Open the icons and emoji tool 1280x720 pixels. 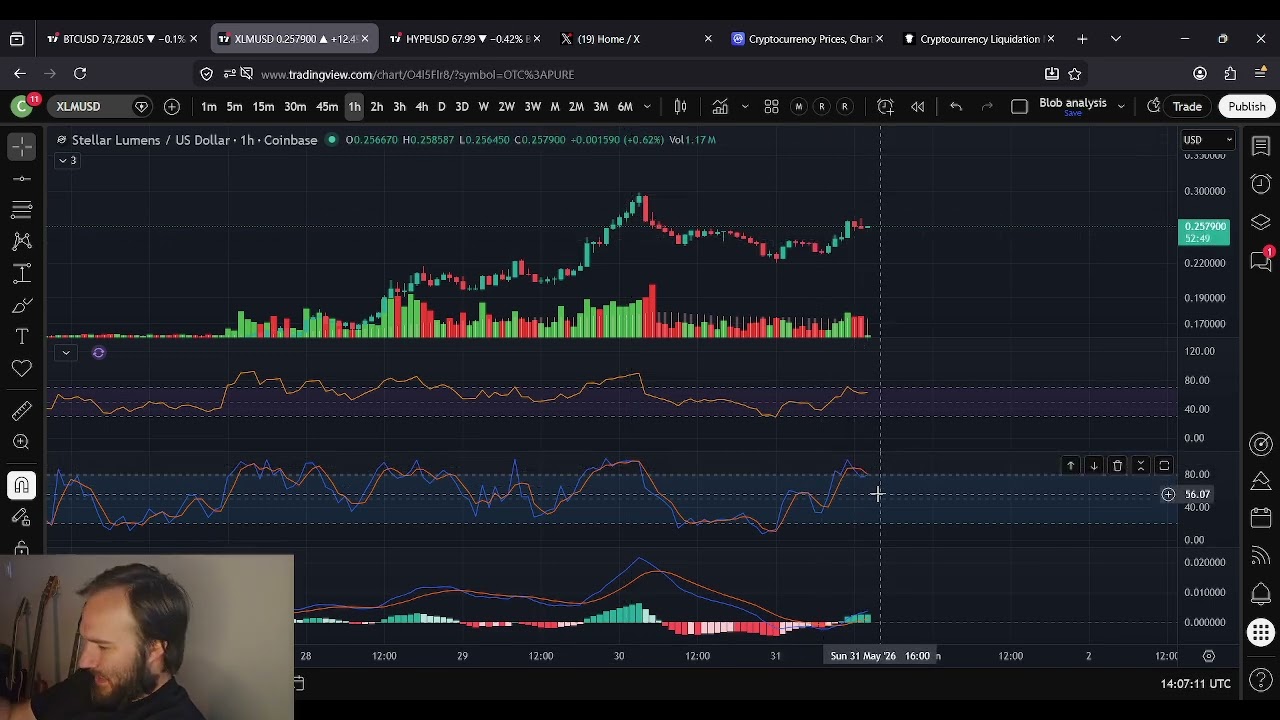coord(21,369)
